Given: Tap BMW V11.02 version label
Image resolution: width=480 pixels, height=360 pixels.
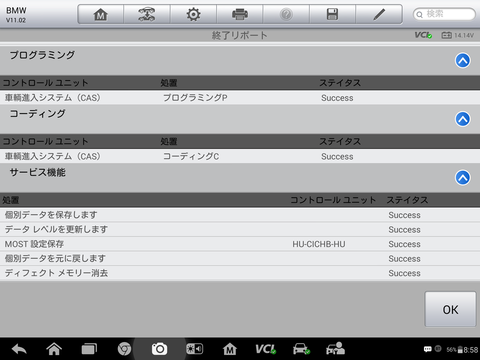Looking at the screenshot, I should click(x=16, y=15).
